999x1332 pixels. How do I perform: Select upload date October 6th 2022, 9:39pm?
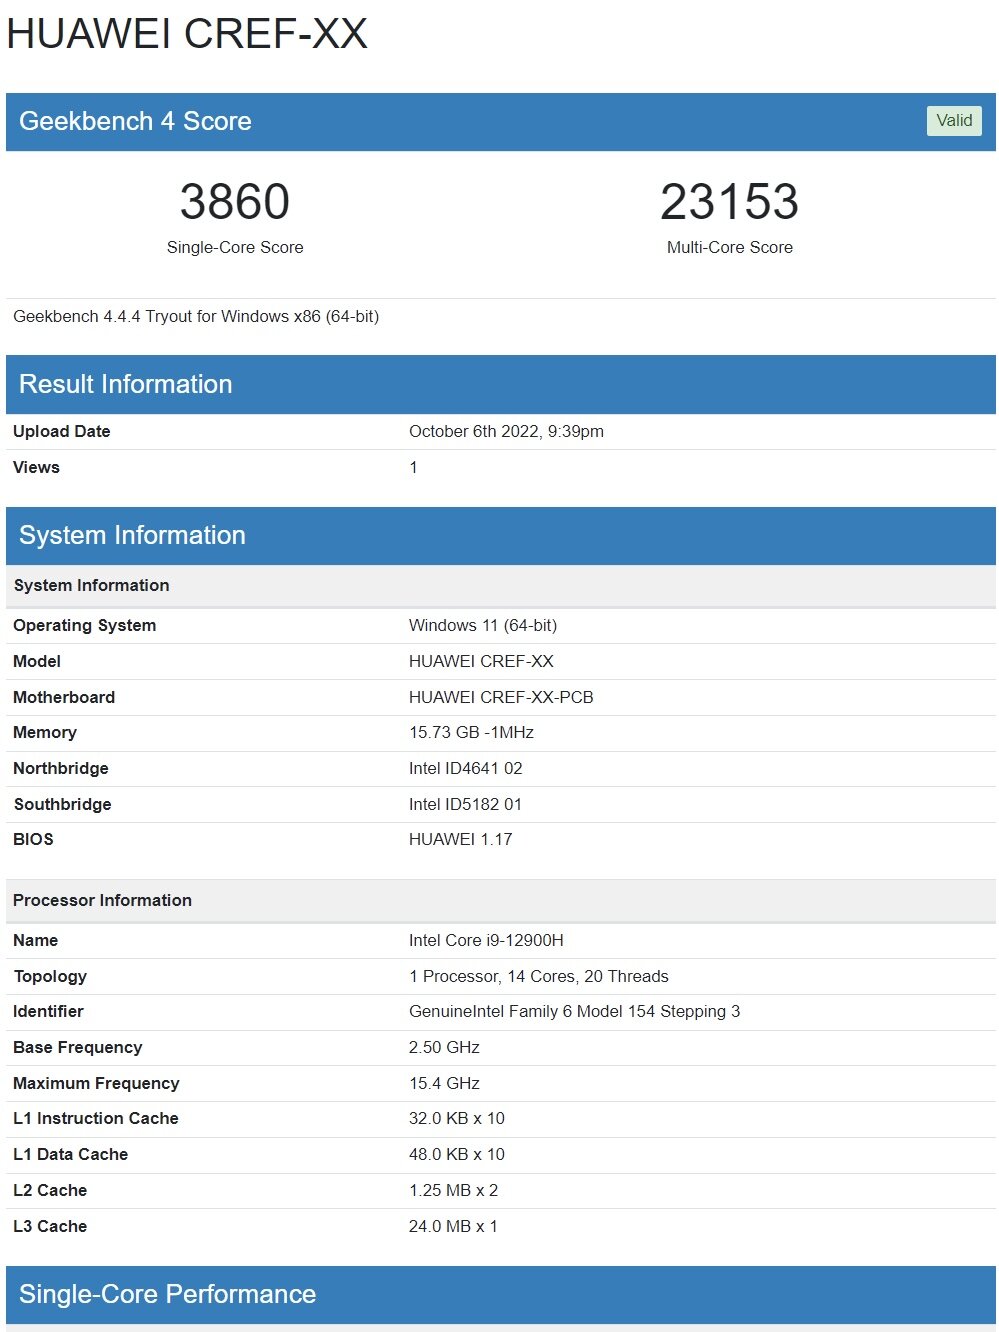tap(506, 431)
